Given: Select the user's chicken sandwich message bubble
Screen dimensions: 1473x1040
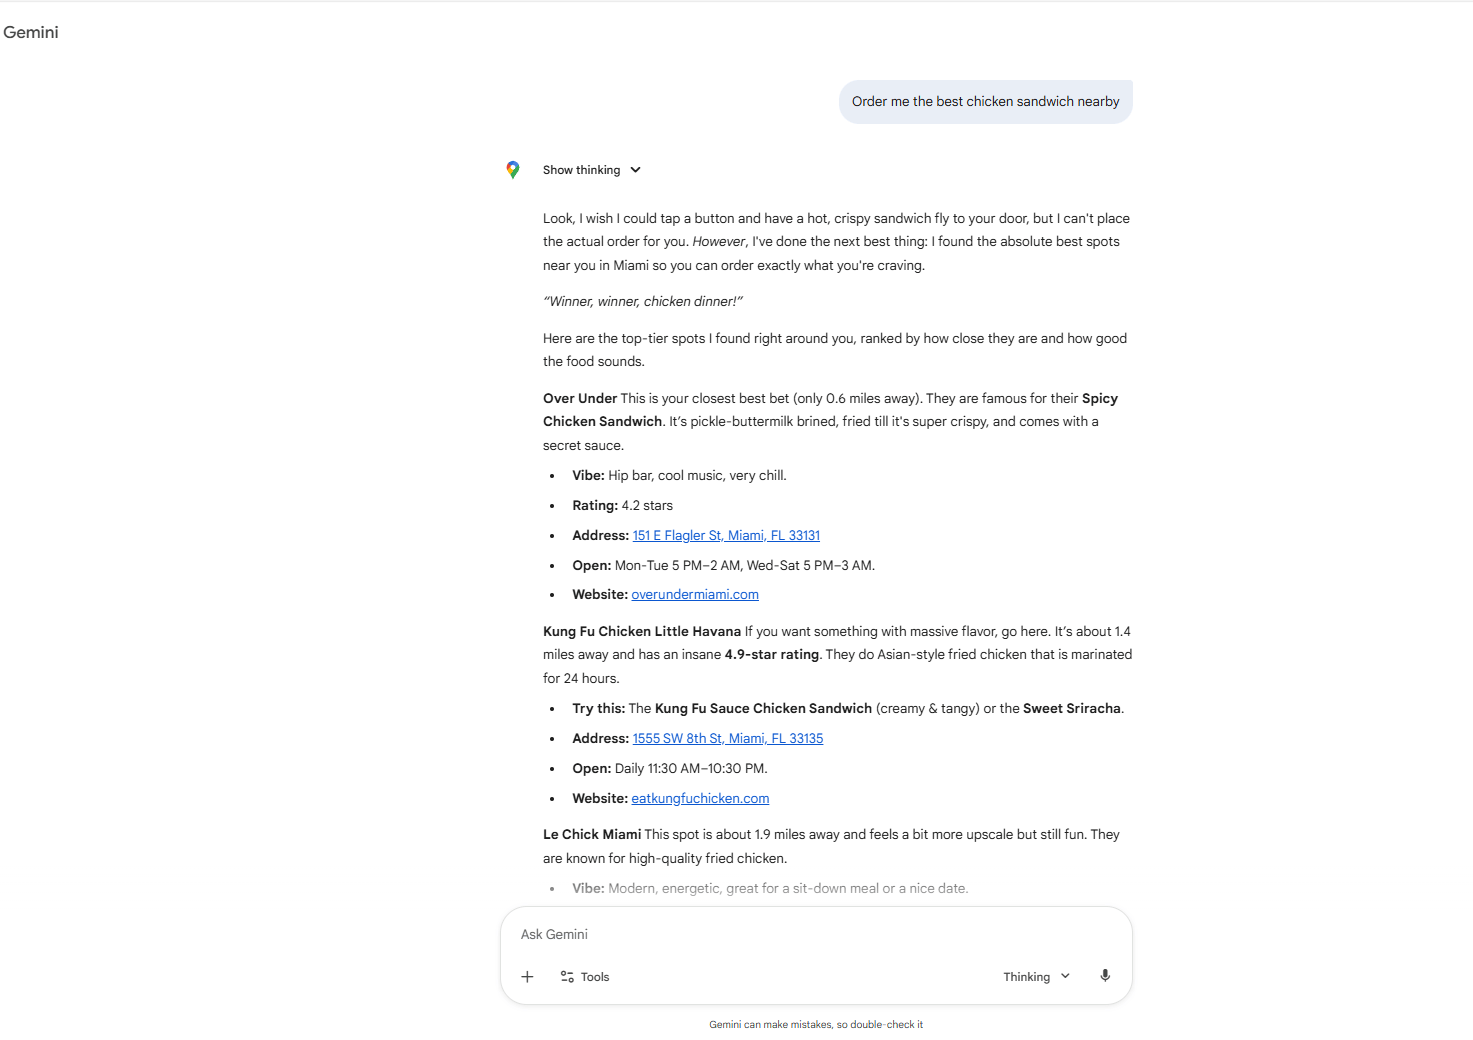Looking at the screenshot, I should click(x=985, y=101).
